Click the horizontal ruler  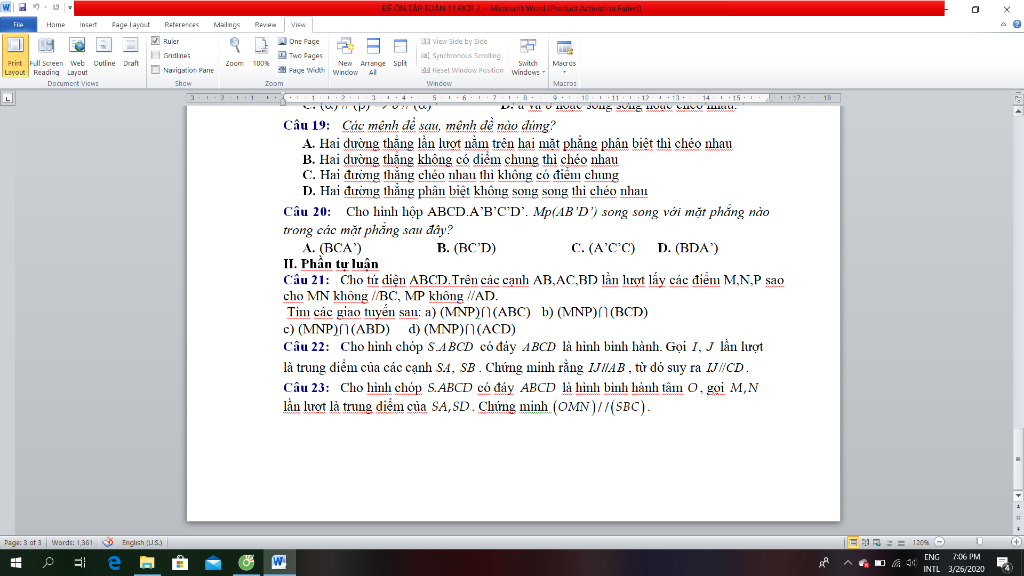coord(513,98)
